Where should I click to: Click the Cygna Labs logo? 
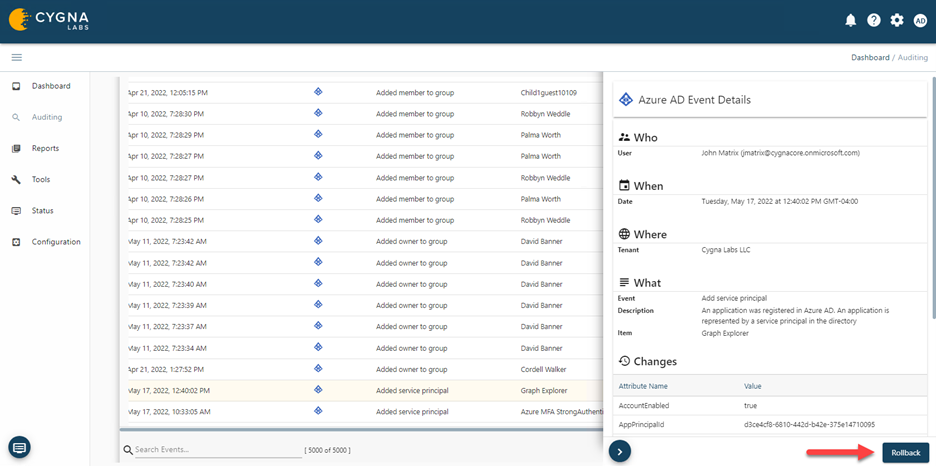pyautogui.click(x=47, y=20)
